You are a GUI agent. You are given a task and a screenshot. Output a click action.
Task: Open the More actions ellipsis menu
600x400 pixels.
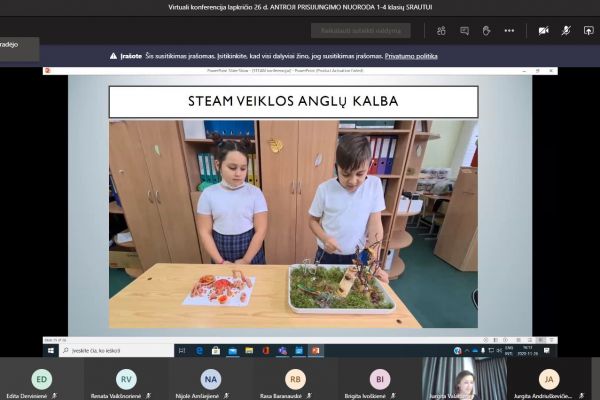(x=509, y=31)
